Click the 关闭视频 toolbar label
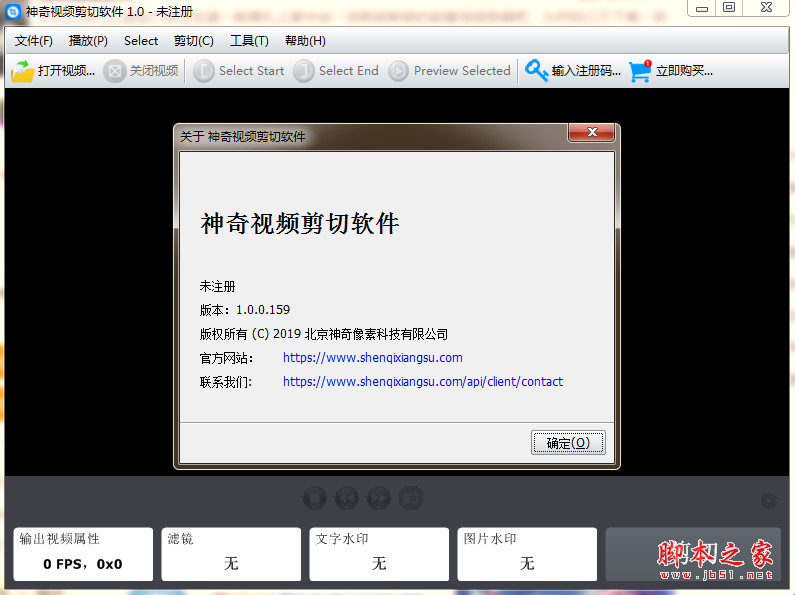This screenshot has height=595, width=795. 154,71
